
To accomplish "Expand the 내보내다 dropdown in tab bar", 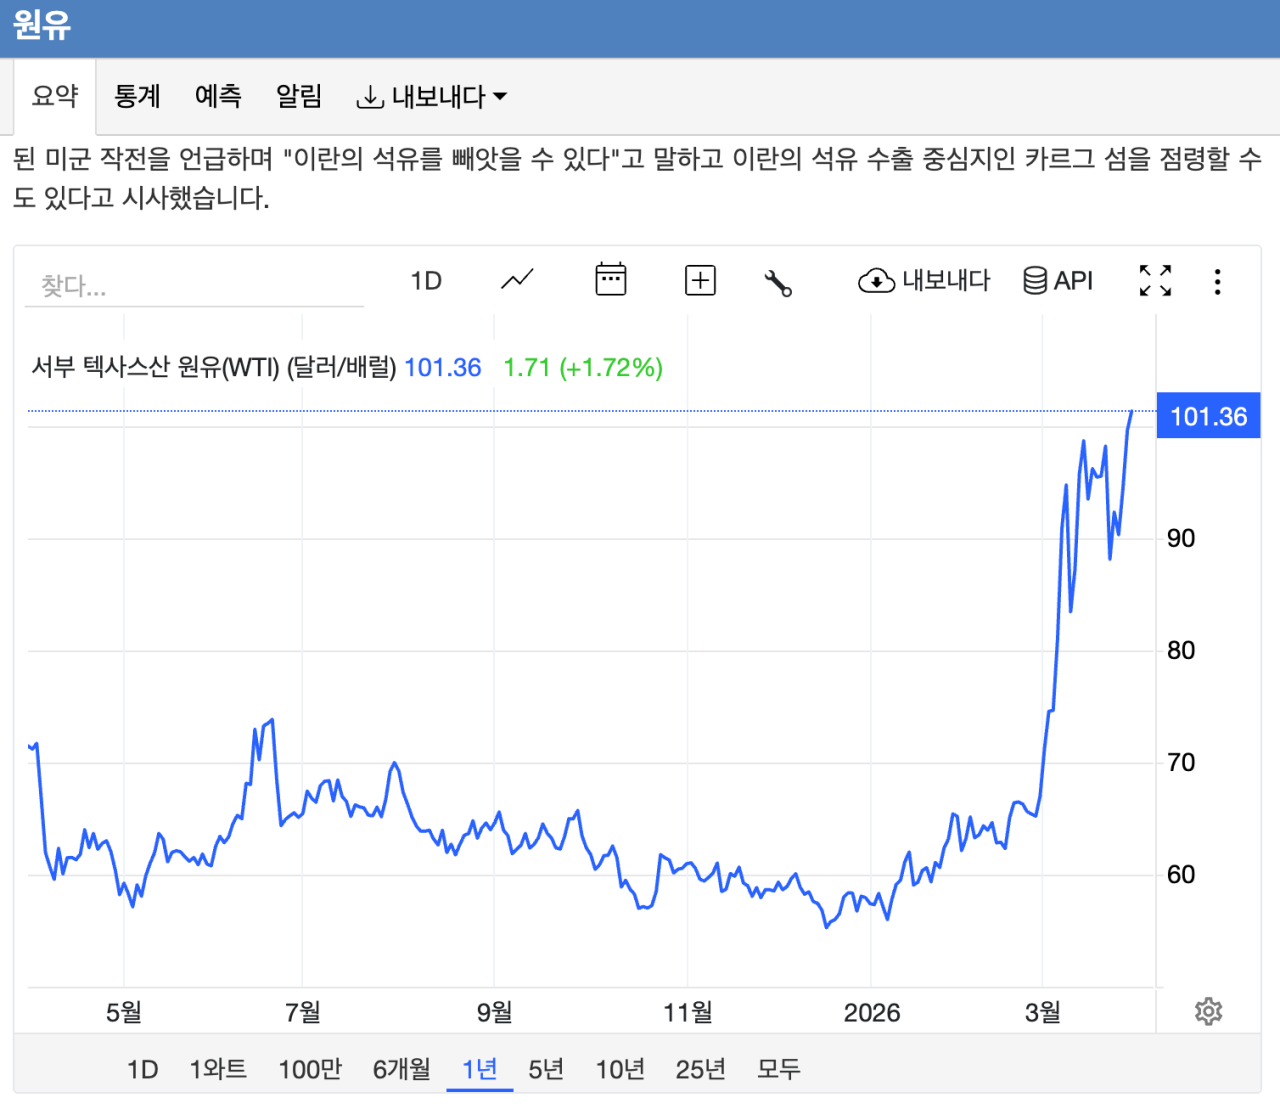I will [x=432, y=97].
